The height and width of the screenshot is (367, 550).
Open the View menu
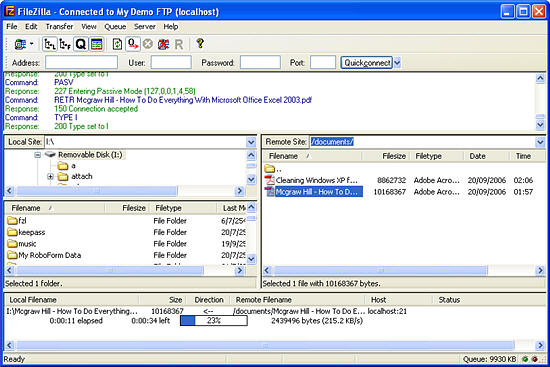(x=89, y=27)
